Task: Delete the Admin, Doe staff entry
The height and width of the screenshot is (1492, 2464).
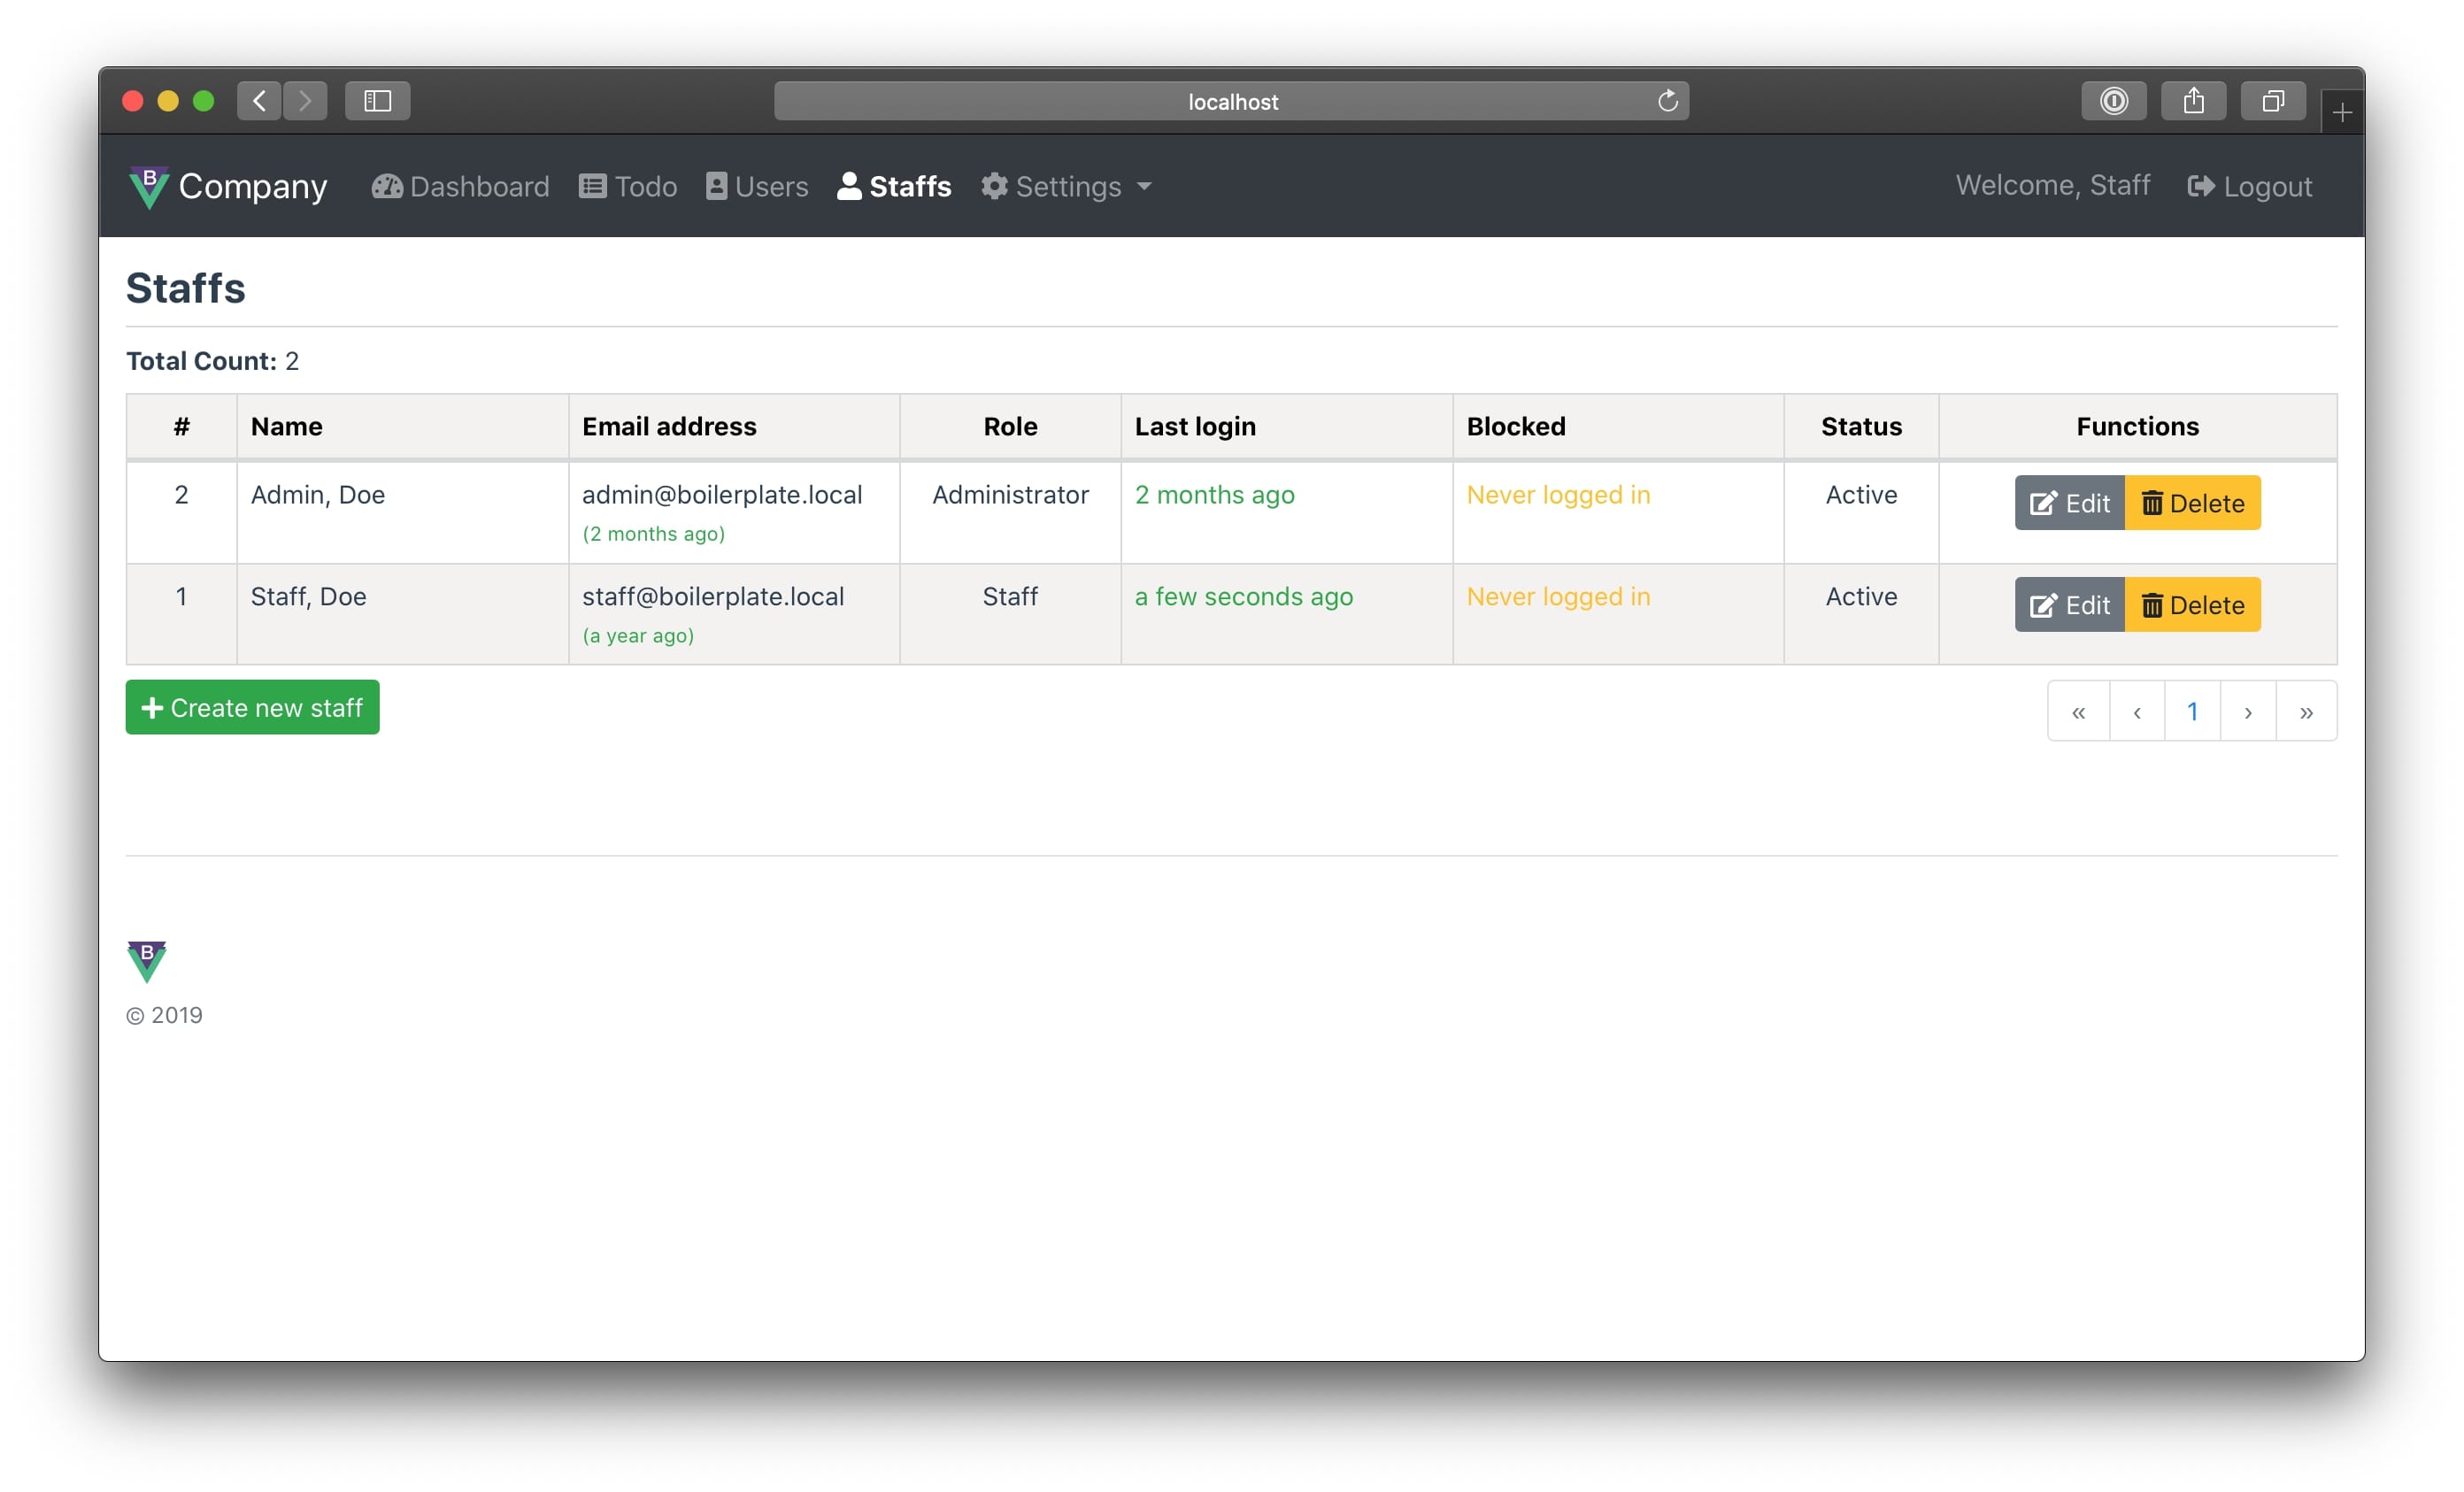Action: (x=2192, y=503)
